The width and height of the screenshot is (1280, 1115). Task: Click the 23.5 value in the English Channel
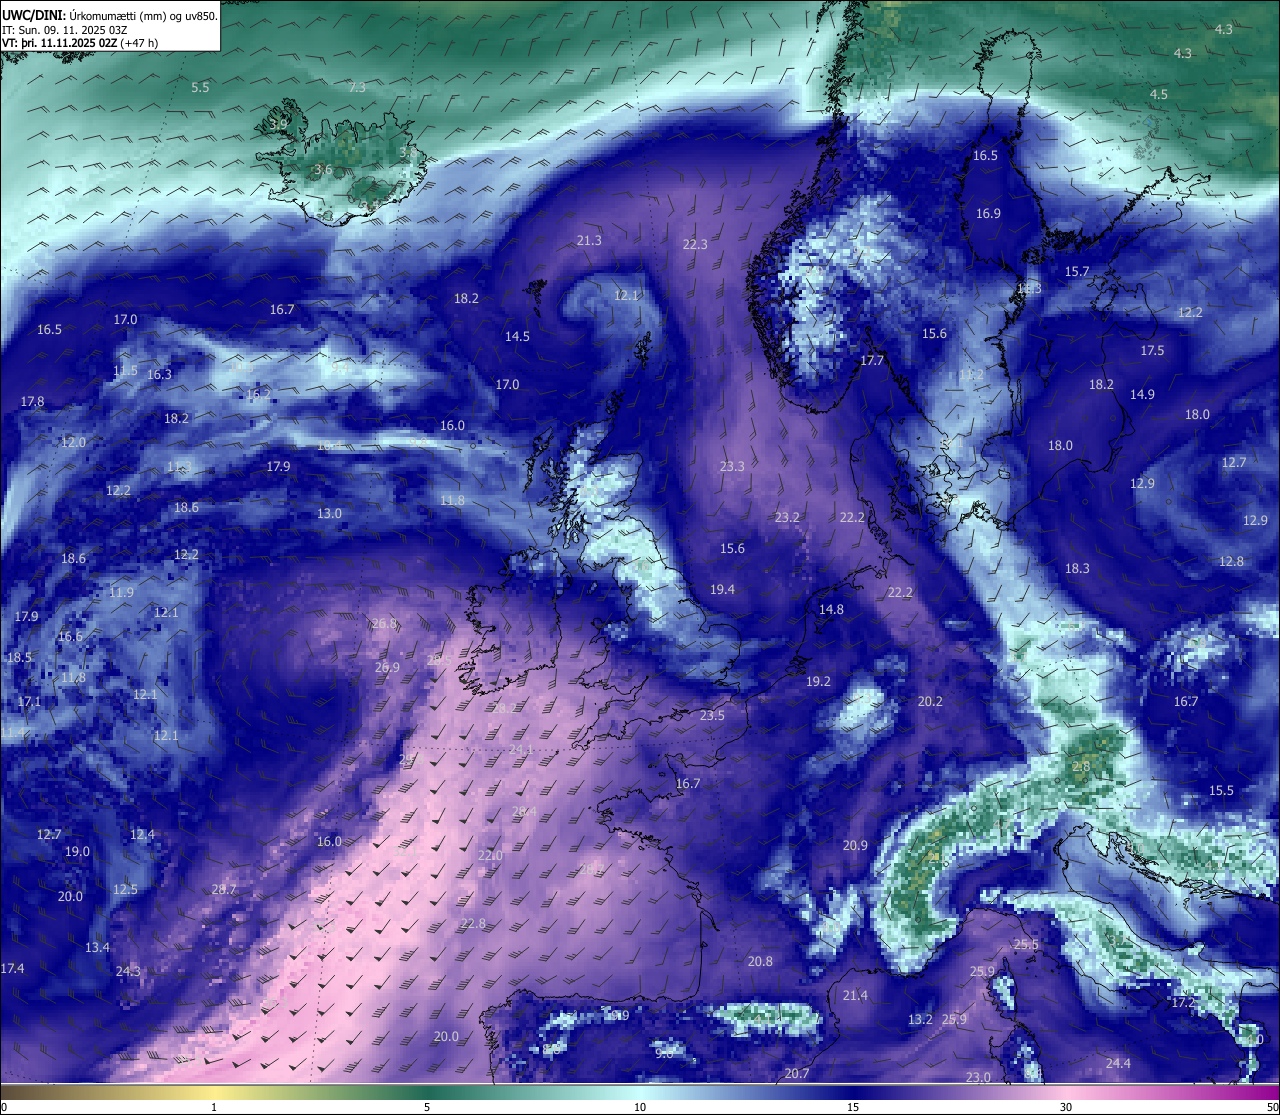(x=712, y=716)
